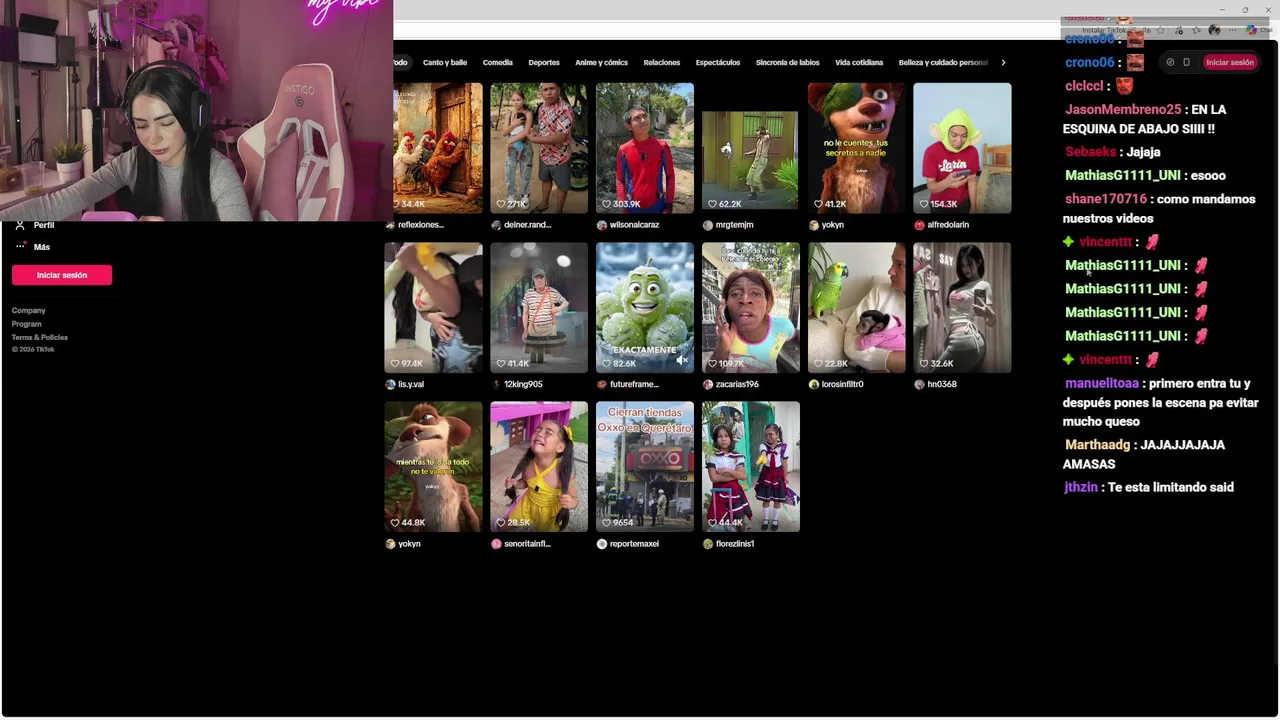Open the Chavo costume video with 41.4K likes
This screenshot has width=1280, height=720.
click(539, 308)
